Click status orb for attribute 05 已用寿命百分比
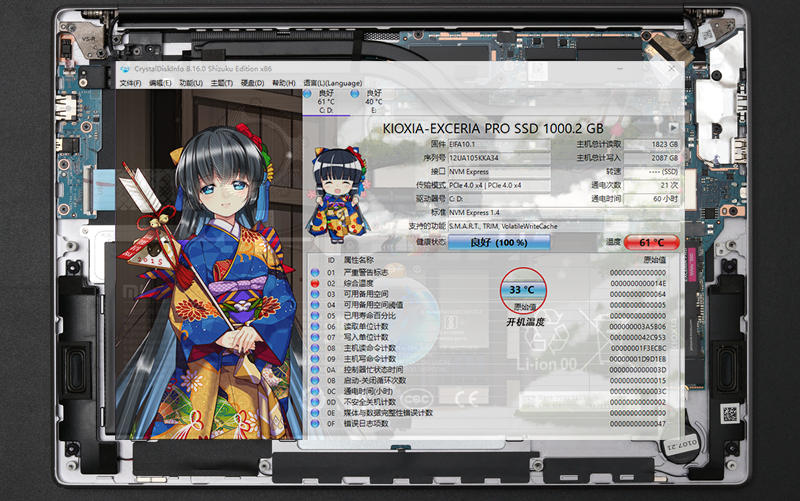Screen dimensions: 800x501 [315, 315]
